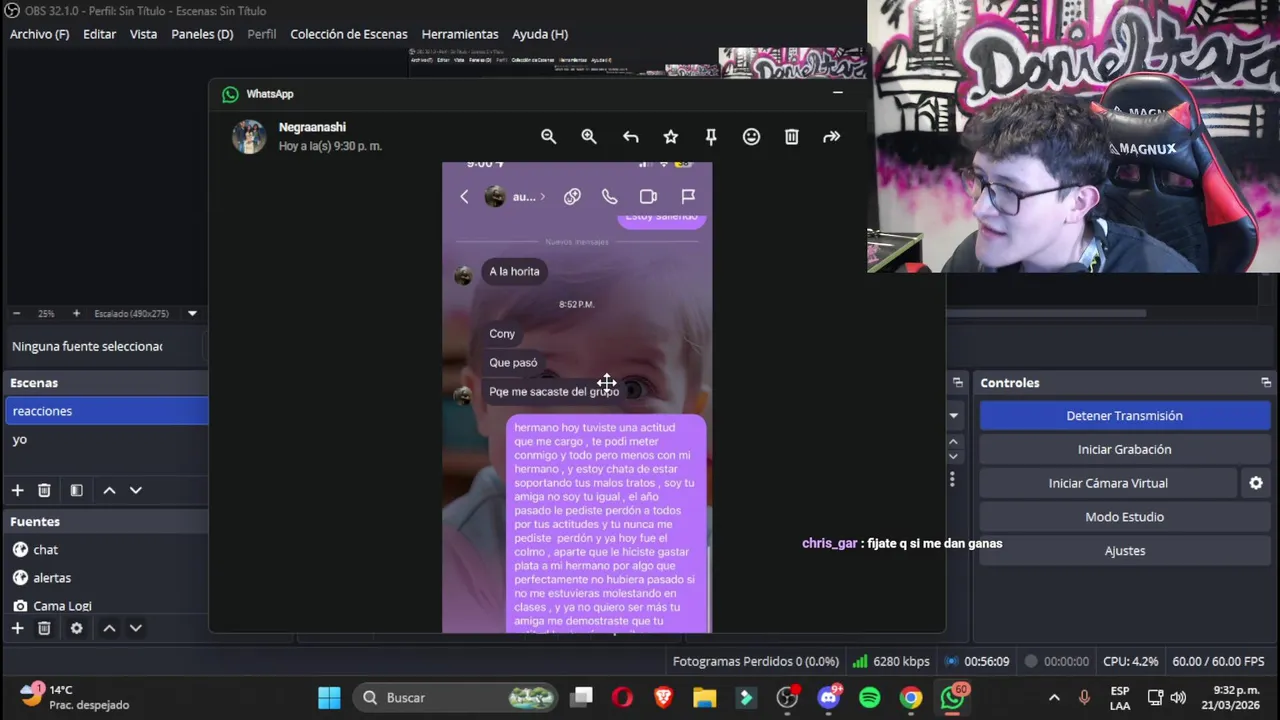Undock the panel left of Controles
1280x720 pixels.
pos(957,383)
